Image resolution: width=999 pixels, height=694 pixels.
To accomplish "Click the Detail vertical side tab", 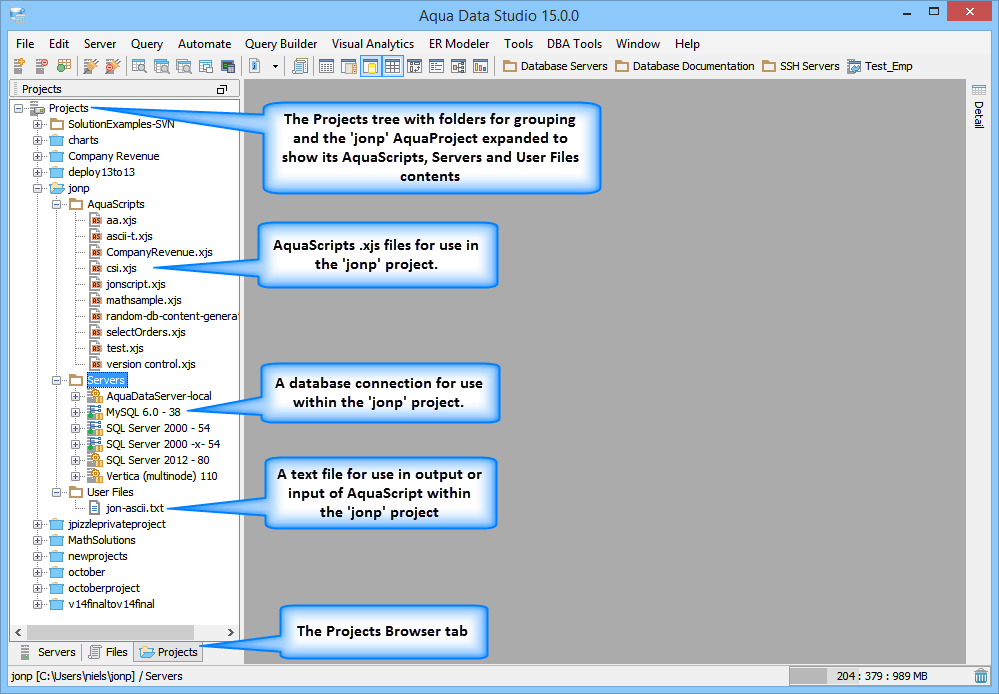I will tap(979, 115).
